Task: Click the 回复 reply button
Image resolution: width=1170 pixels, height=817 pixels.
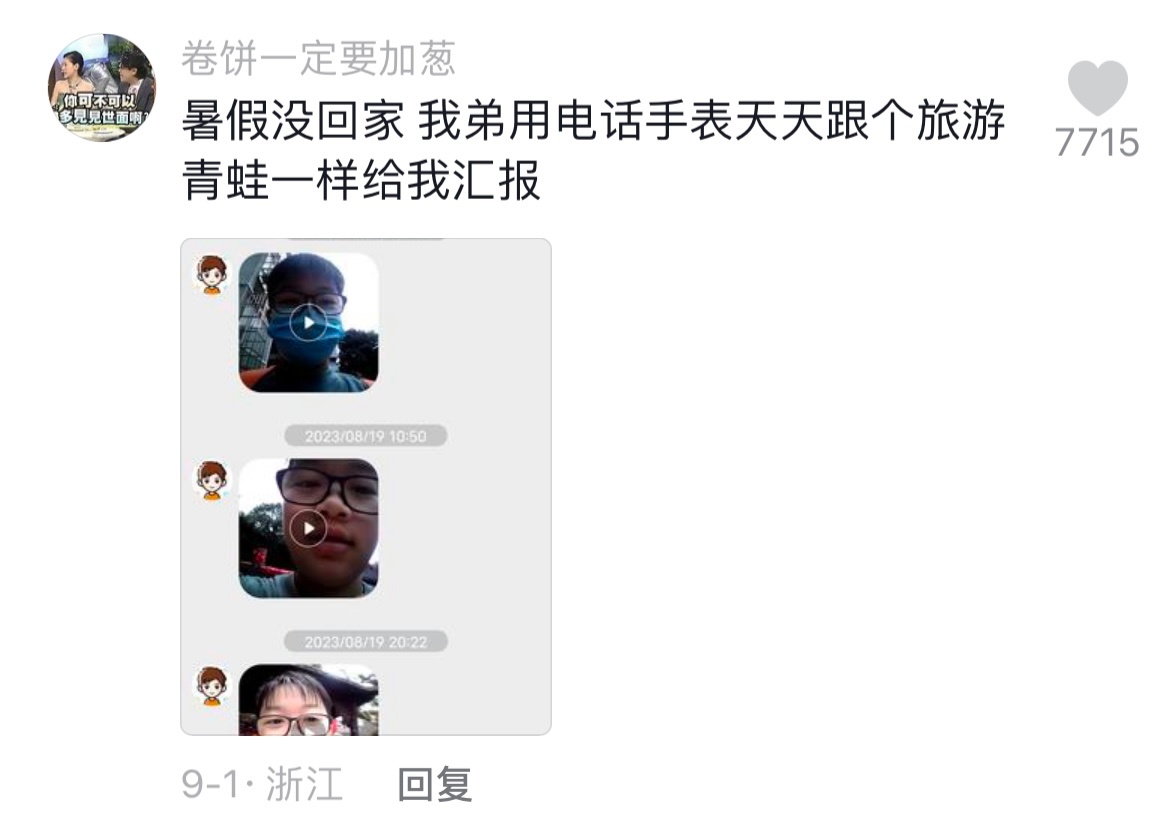Action: point(435,784)
